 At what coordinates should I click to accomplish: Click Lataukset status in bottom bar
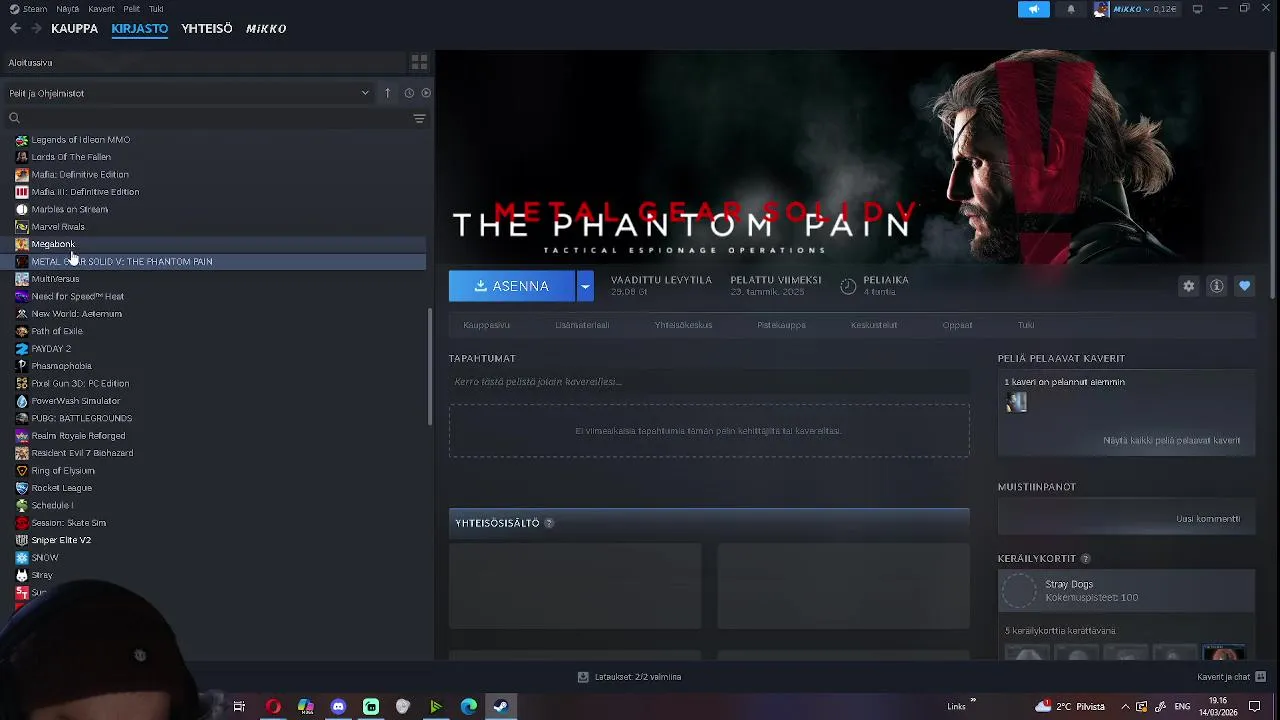pos(638,677)
